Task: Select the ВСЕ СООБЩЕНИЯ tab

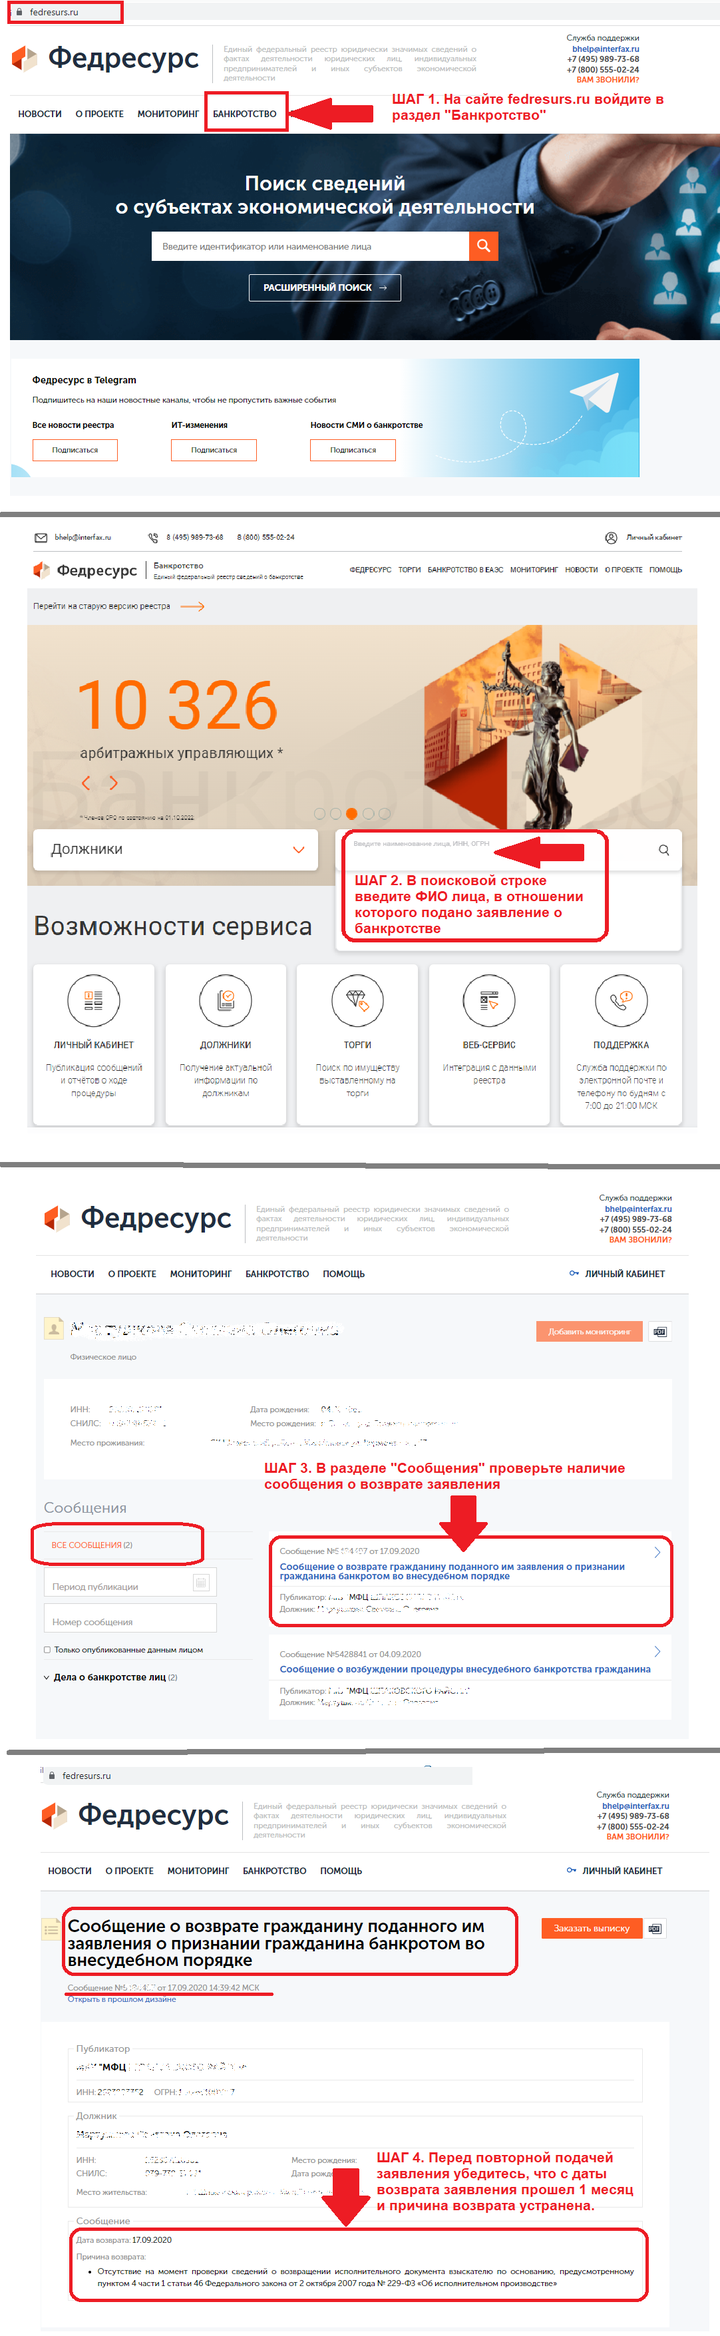Action: (92, 1545)
